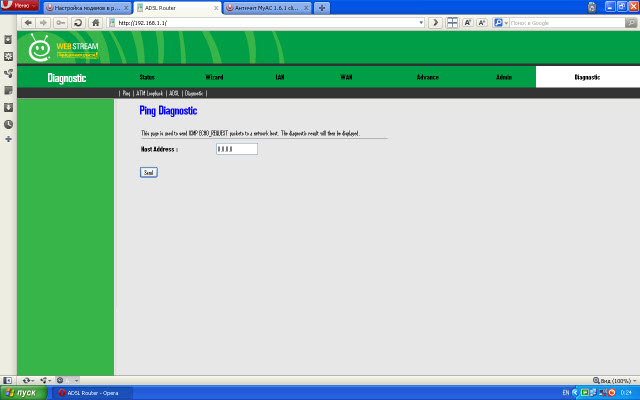
Task: Click the Google search field
Action: click(567, 23)
